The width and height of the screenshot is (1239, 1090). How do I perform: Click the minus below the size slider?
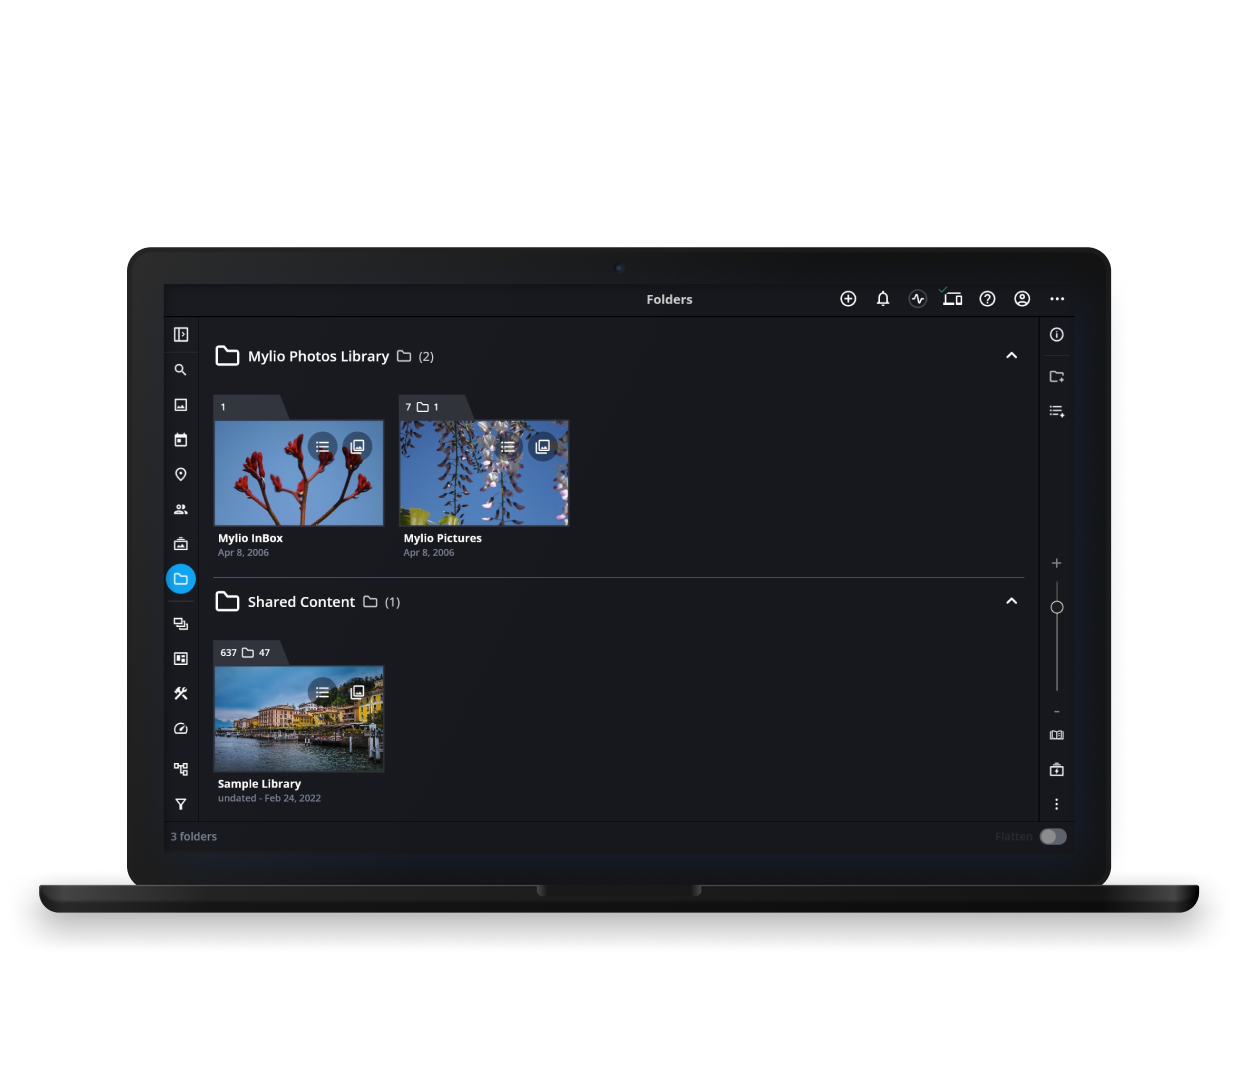coord(1057,712)
